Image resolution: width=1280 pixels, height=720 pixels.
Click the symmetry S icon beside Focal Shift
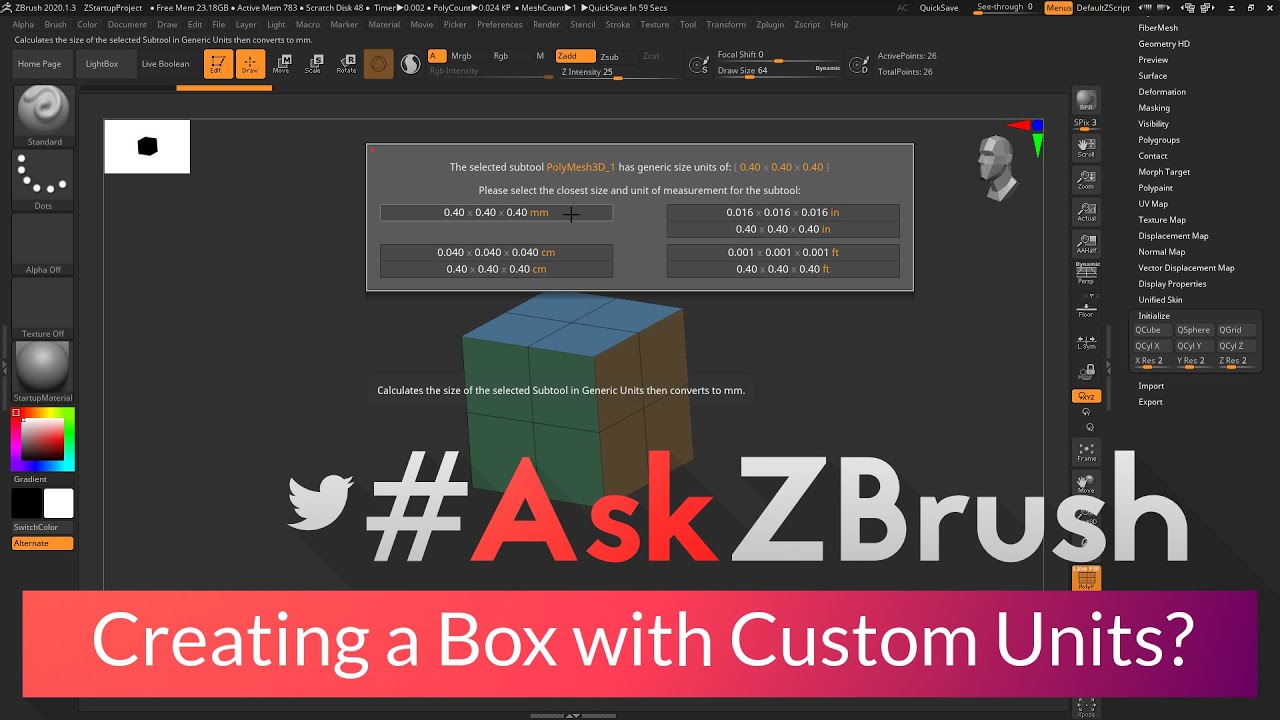[699, 65]
